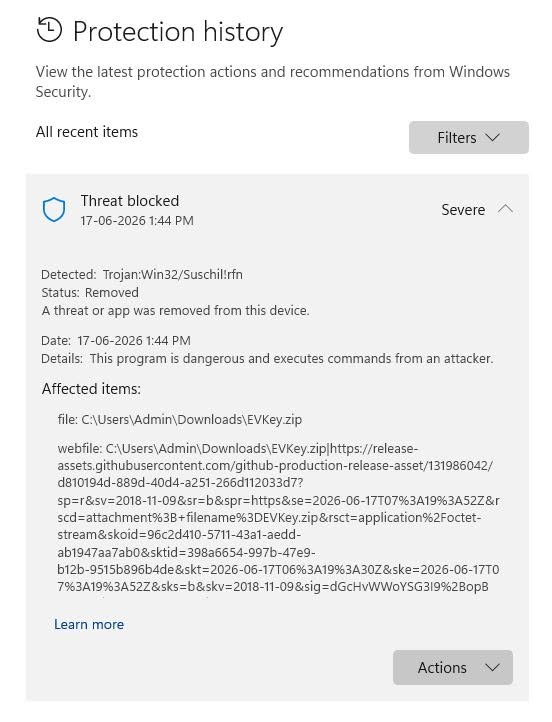Click the Protection history heading text
The image size is (552, 722).
click(x=178, y=32)
